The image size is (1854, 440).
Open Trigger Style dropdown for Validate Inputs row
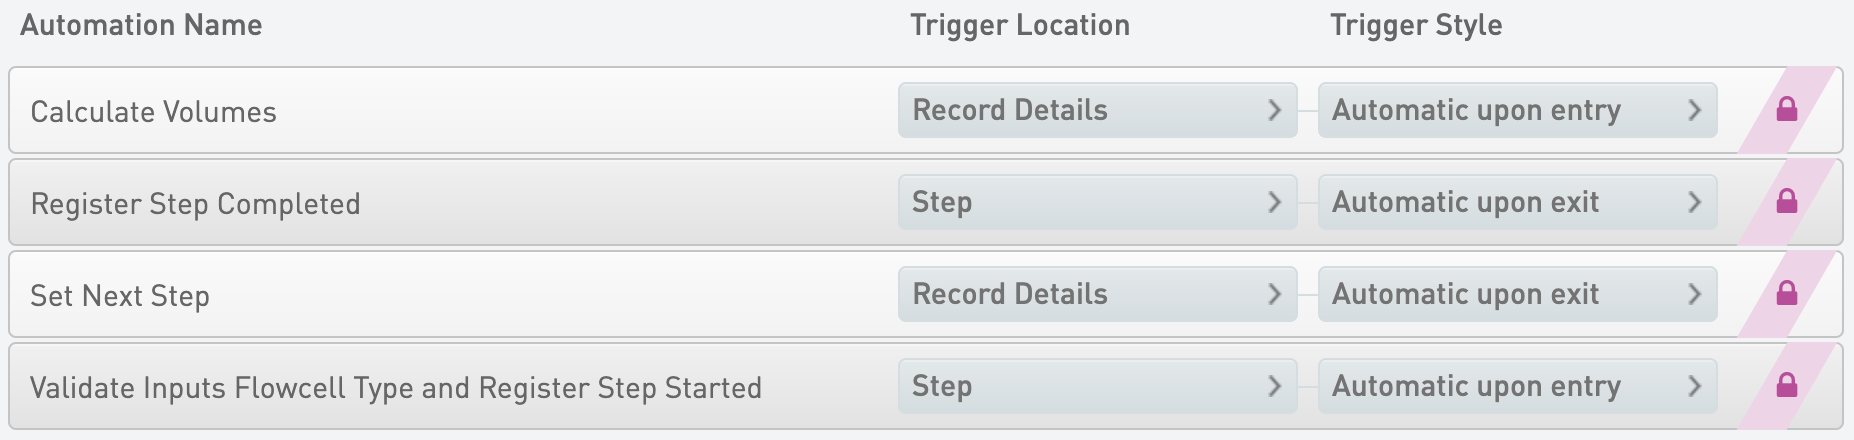tap(1517, 386)
